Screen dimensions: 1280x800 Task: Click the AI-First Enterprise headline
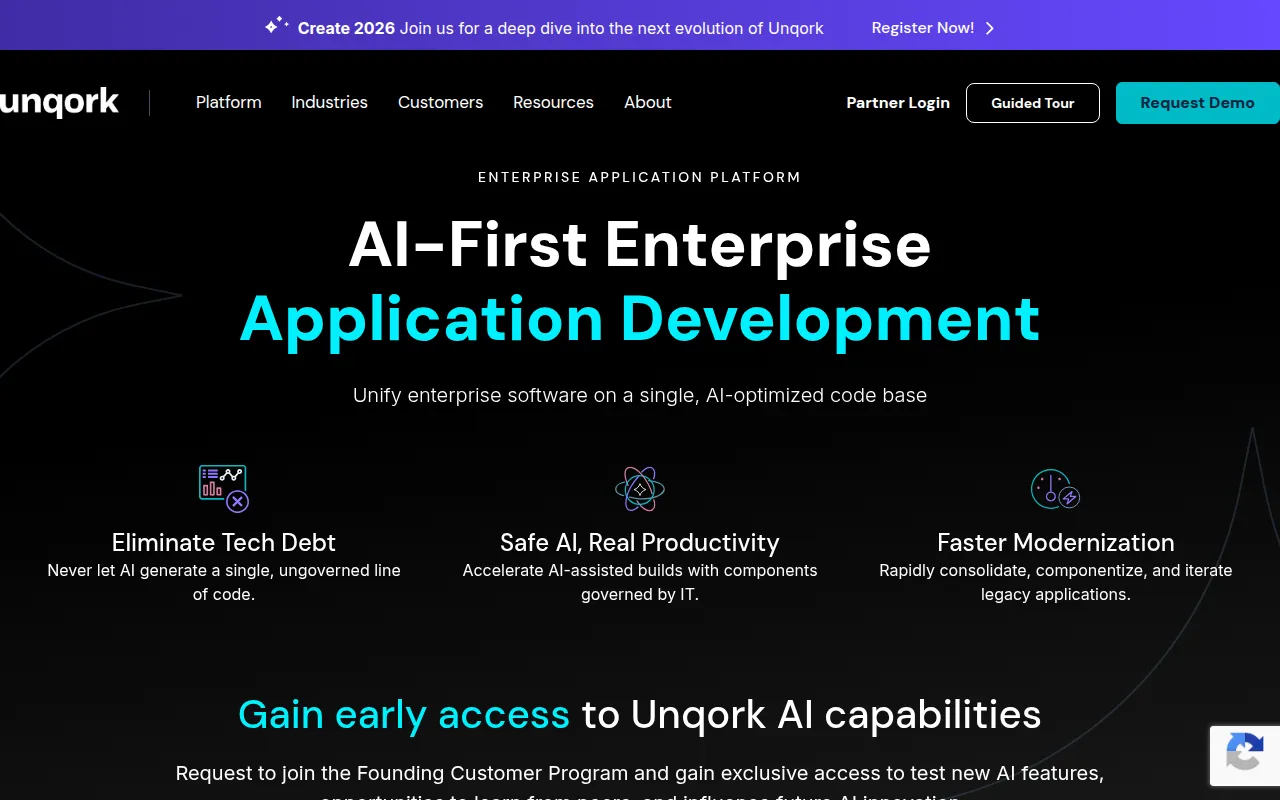tap(640, 245)
